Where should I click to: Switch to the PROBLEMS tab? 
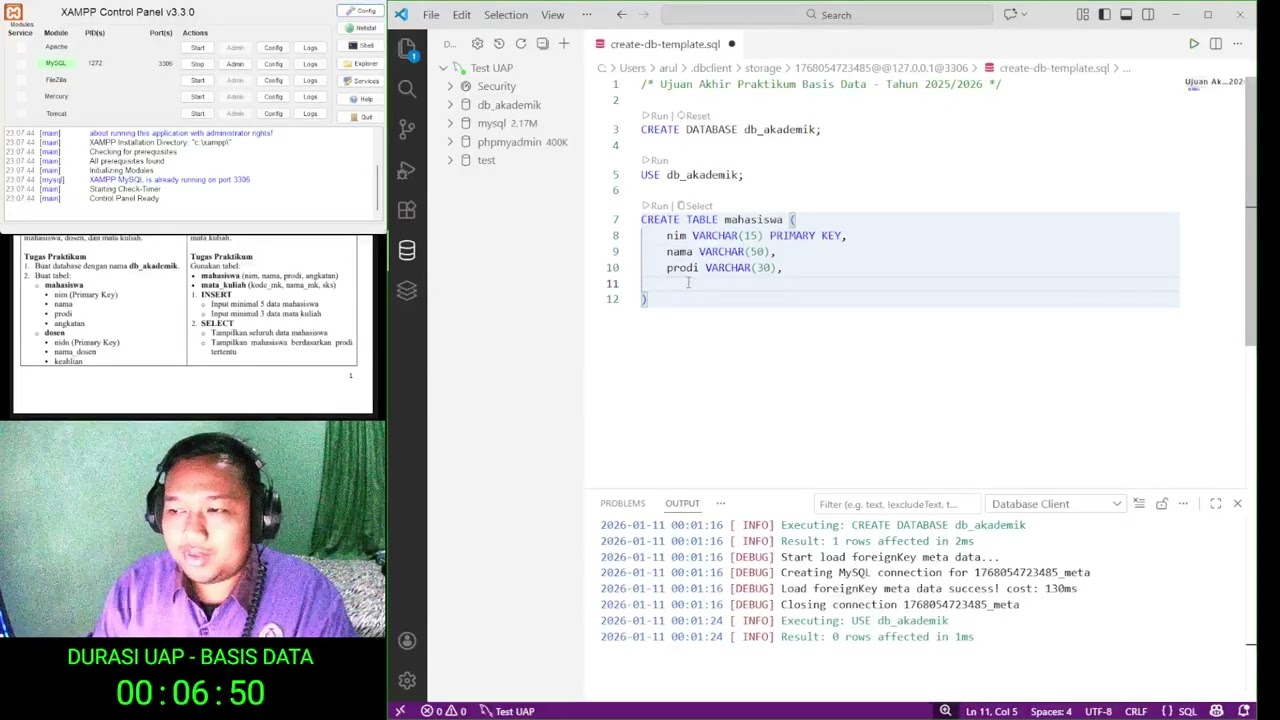[623, 504]
